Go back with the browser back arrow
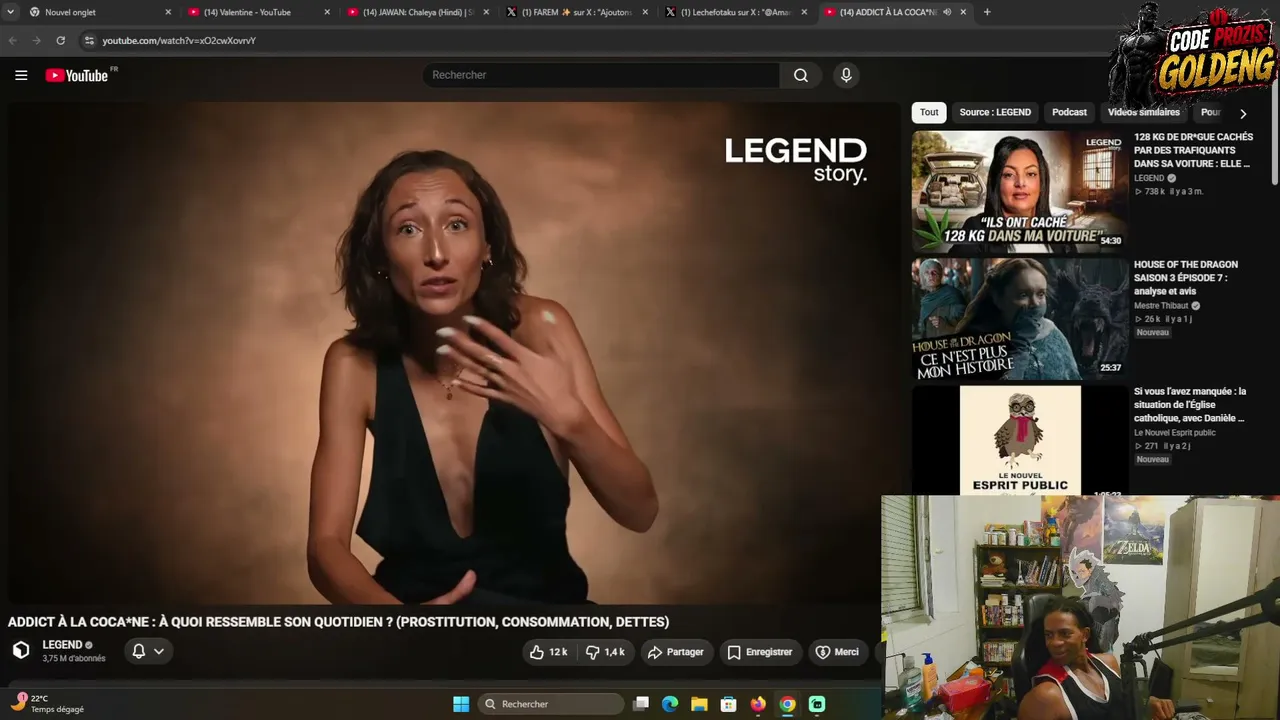Image resolution: width=1280 pixels, height=720 pixels. tap(13, 40)
